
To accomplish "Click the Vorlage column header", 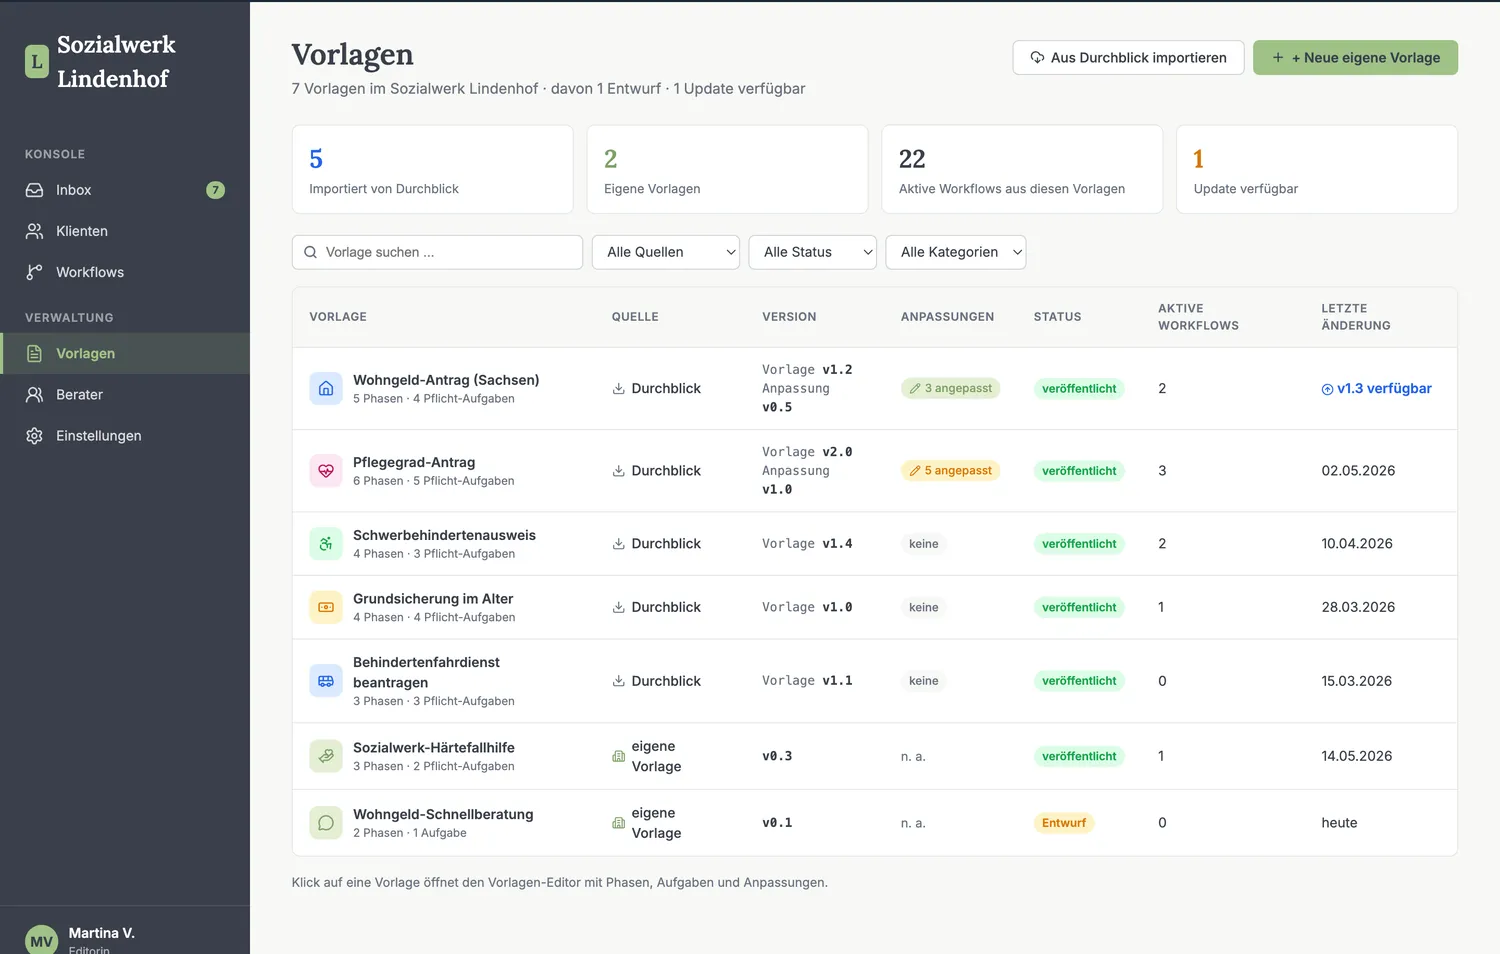I will tap(338, 317).
